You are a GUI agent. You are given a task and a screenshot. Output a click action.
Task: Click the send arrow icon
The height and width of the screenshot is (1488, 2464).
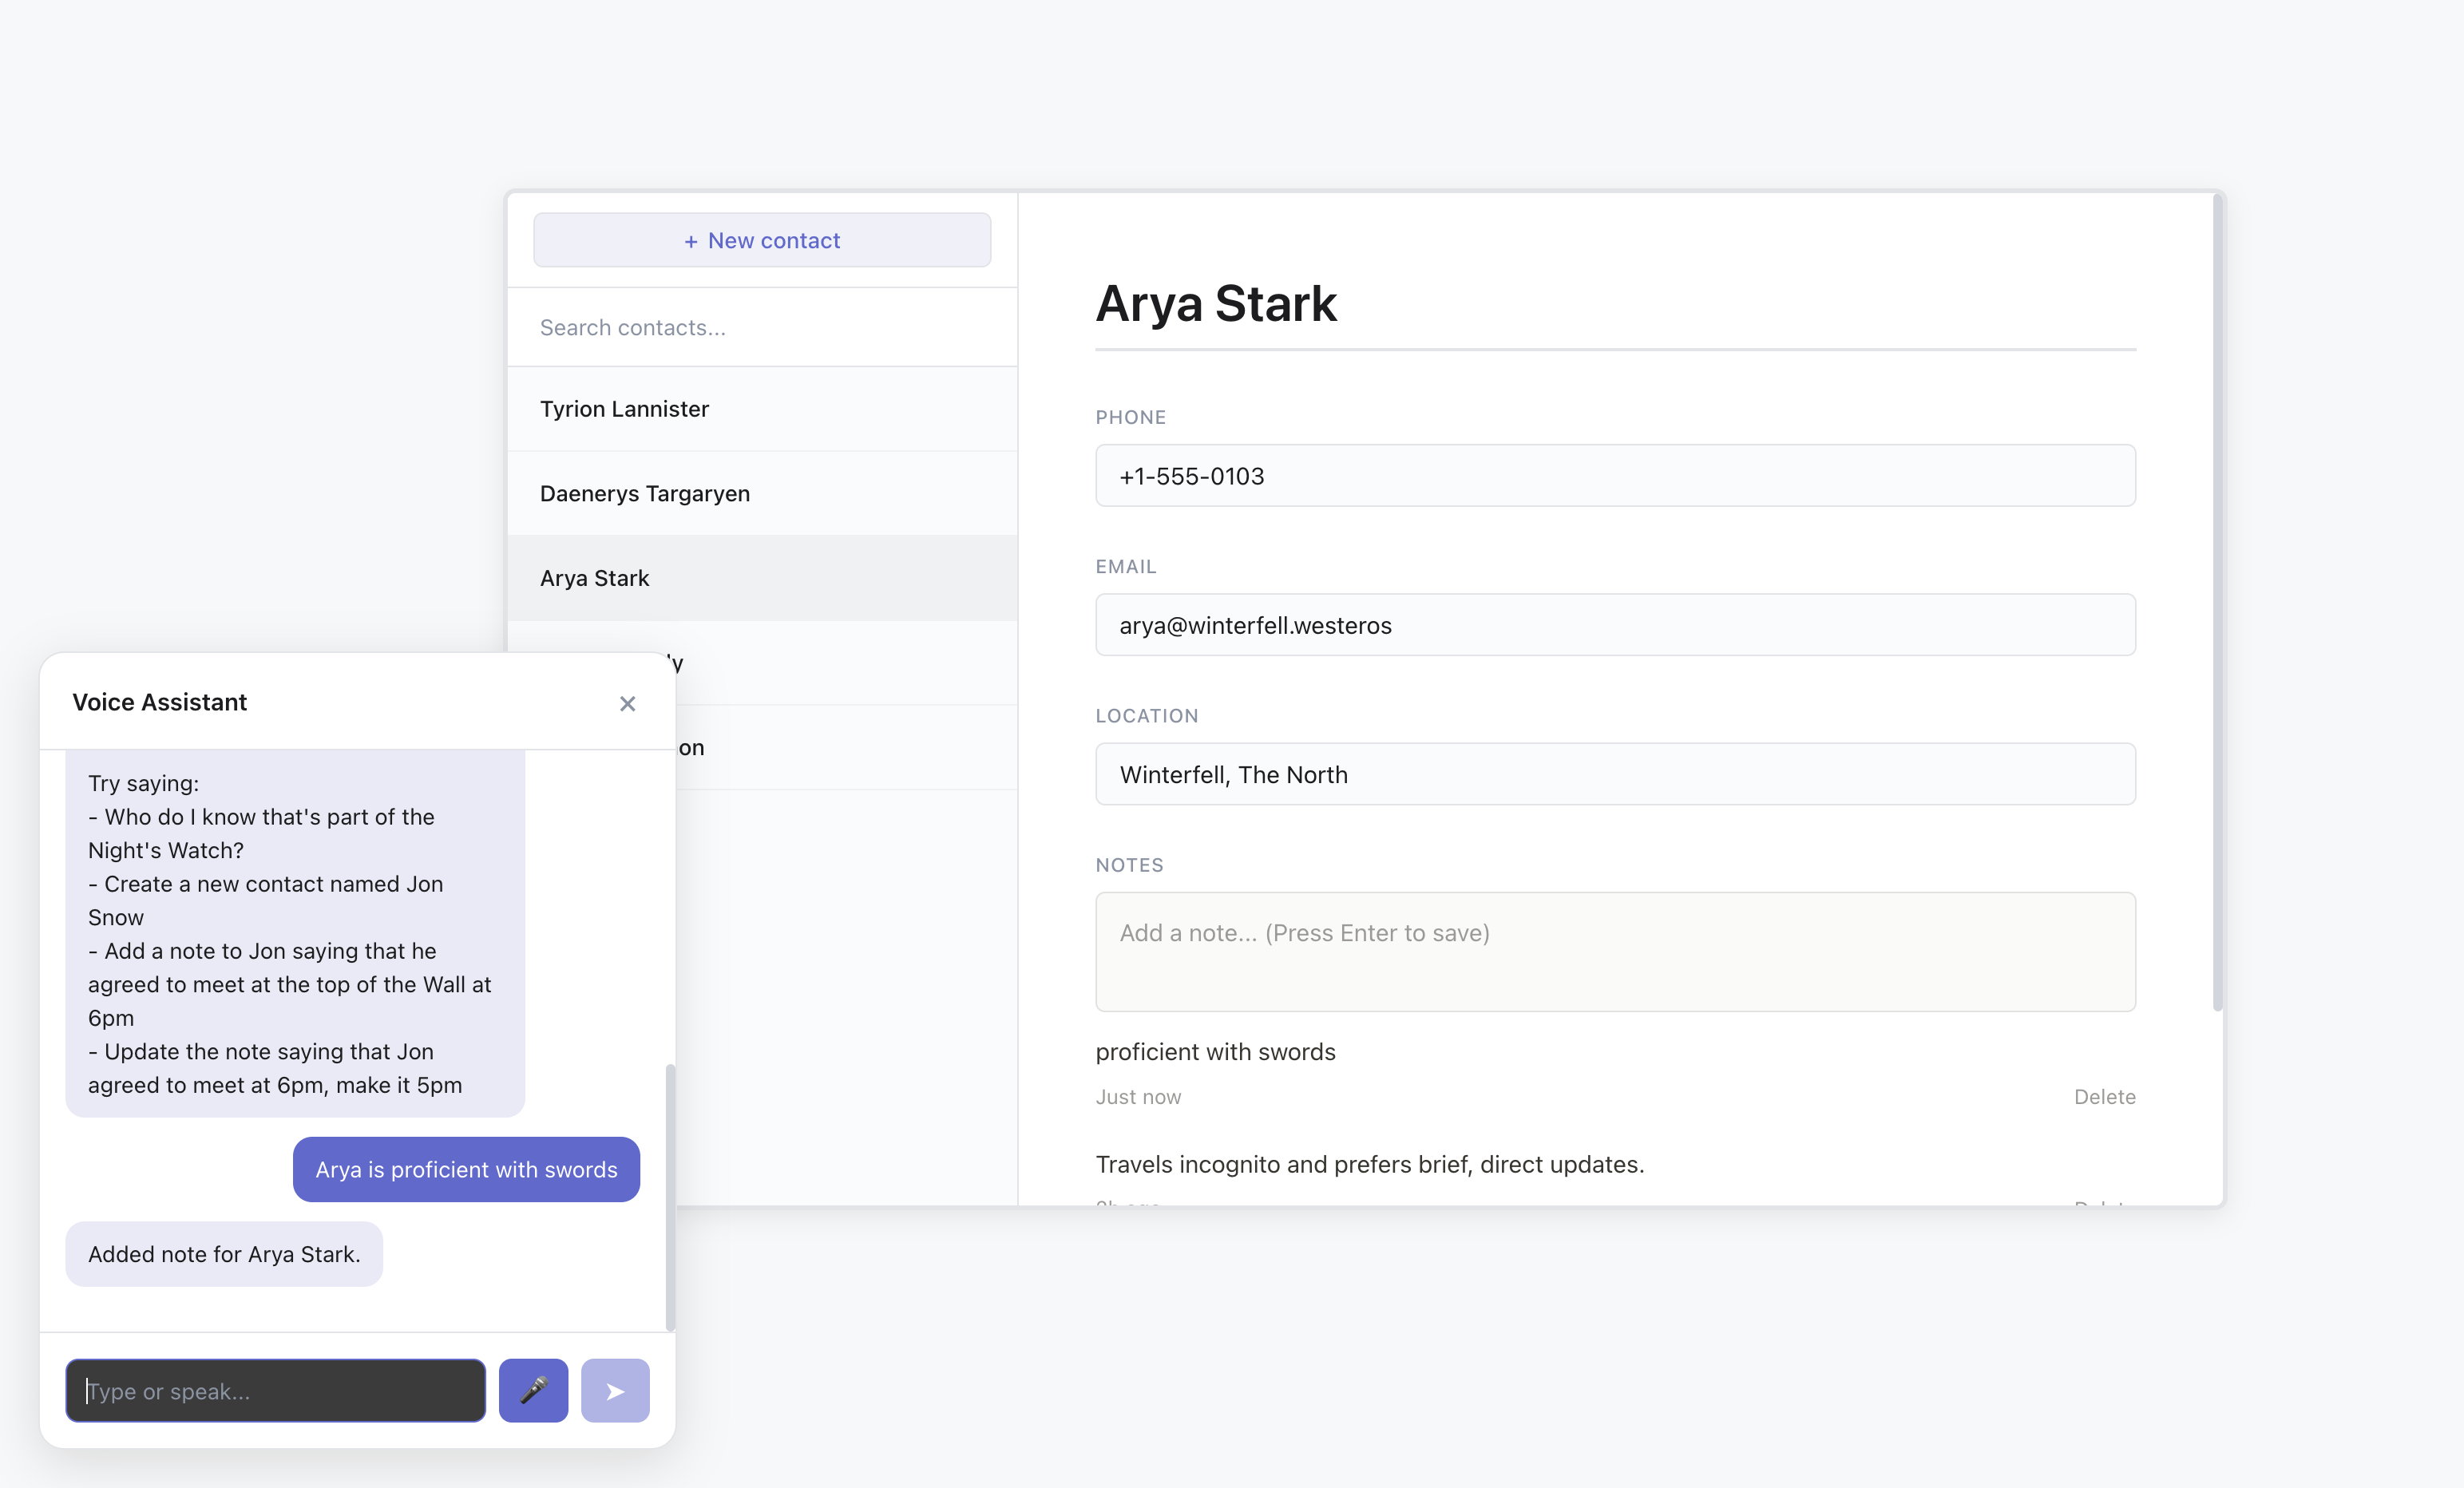point(615,1390)
